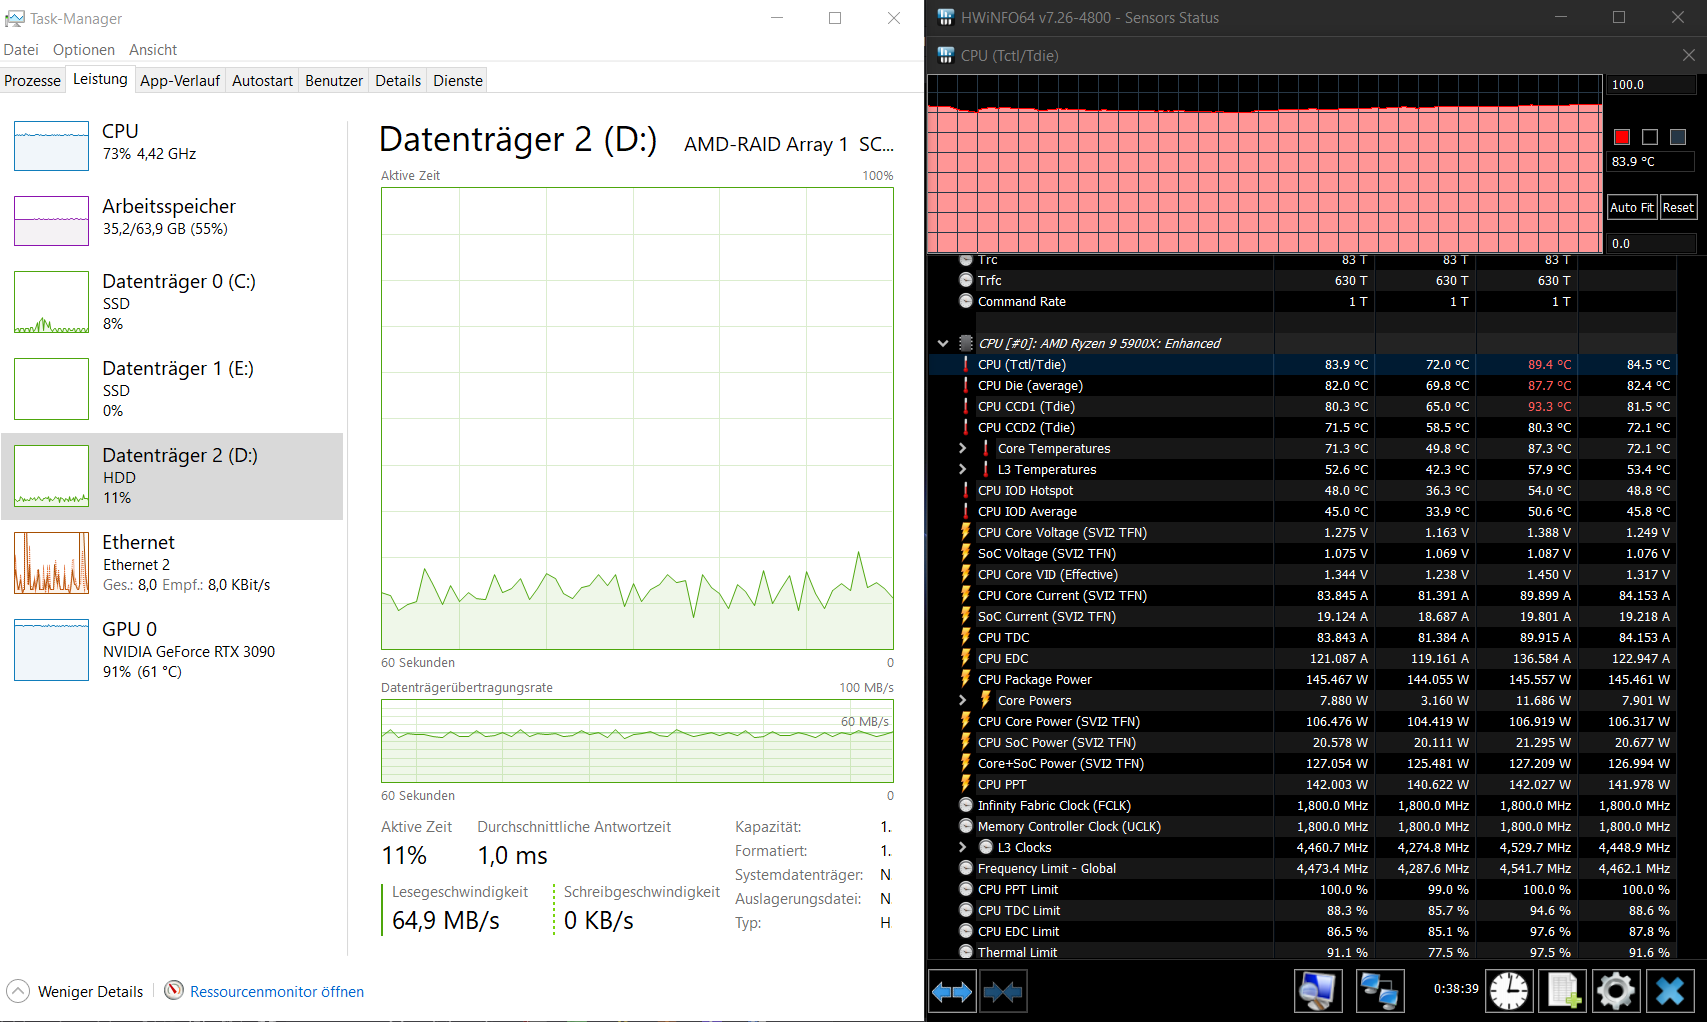
Task: Click the clock icon beside Infinity Fabric Clock
Action: click(x=966, y=804)
